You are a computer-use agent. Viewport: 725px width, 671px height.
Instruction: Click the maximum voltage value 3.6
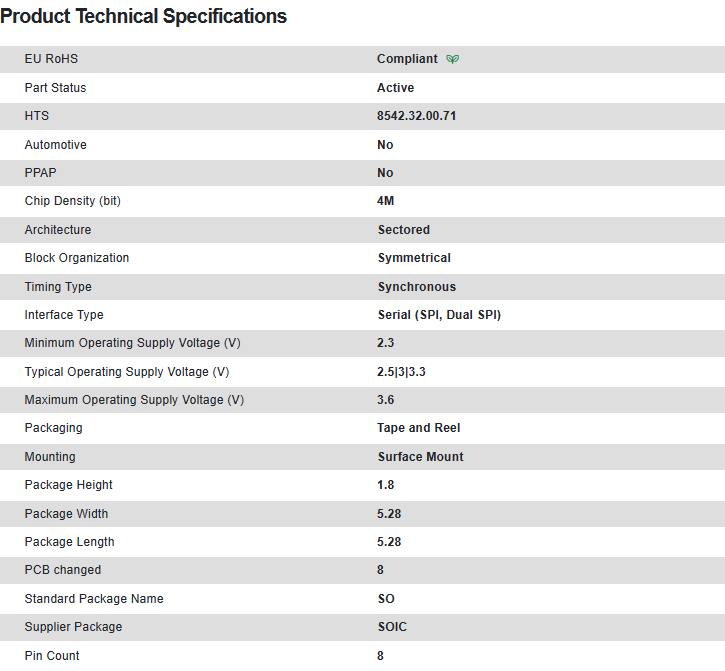(x=386, y=400)
